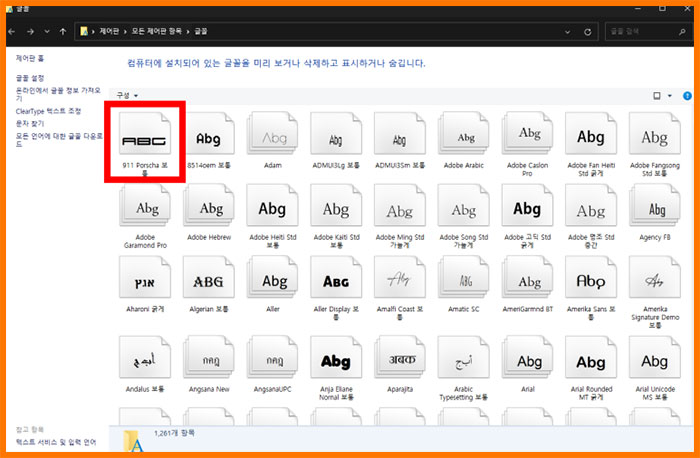
Task: Open the Aparajita font family
Action: coord(400,358)
